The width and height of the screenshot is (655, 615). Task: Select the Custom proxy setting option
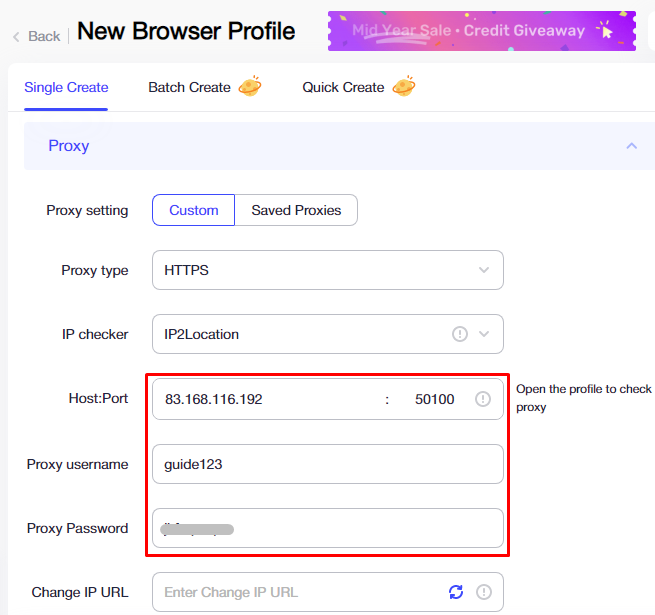pyautogui.click(x=193, y=210)
